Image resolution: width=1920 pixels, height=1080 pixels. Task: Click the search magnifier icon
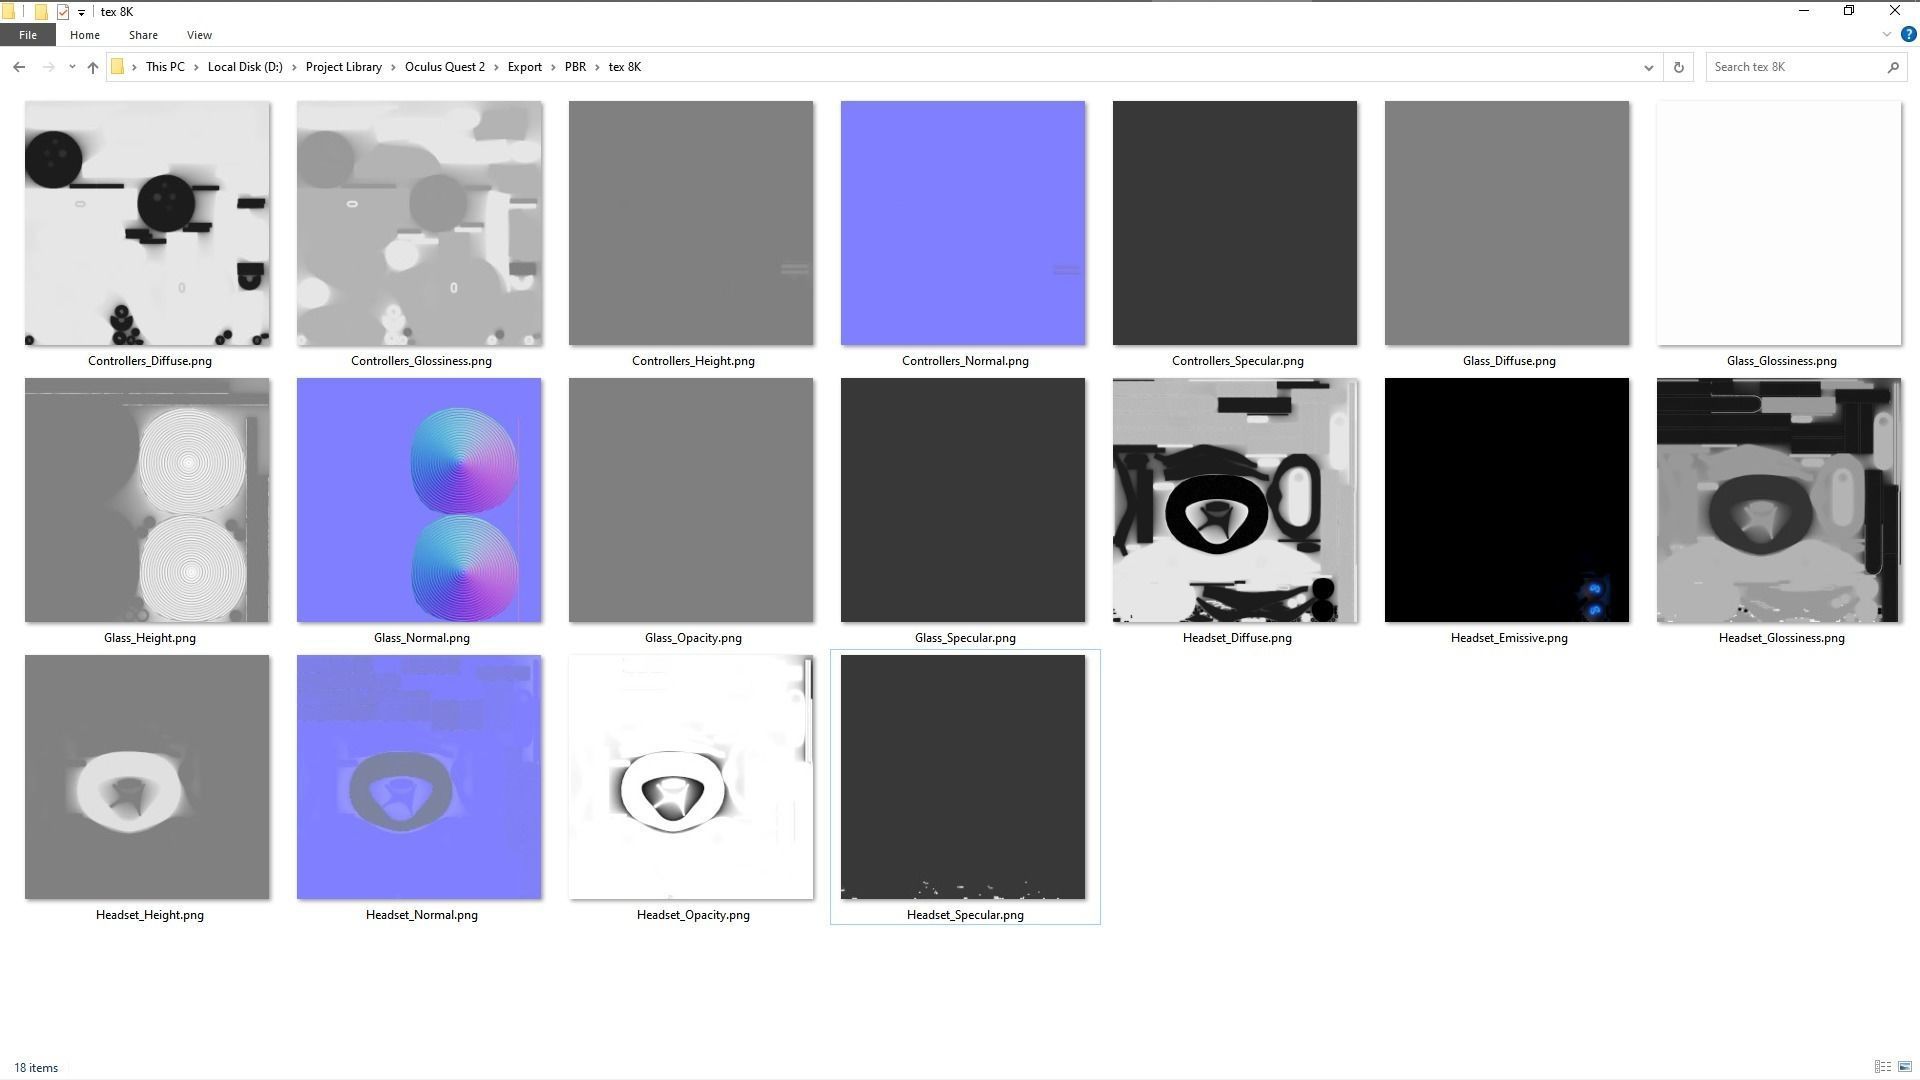(1892, 67)
